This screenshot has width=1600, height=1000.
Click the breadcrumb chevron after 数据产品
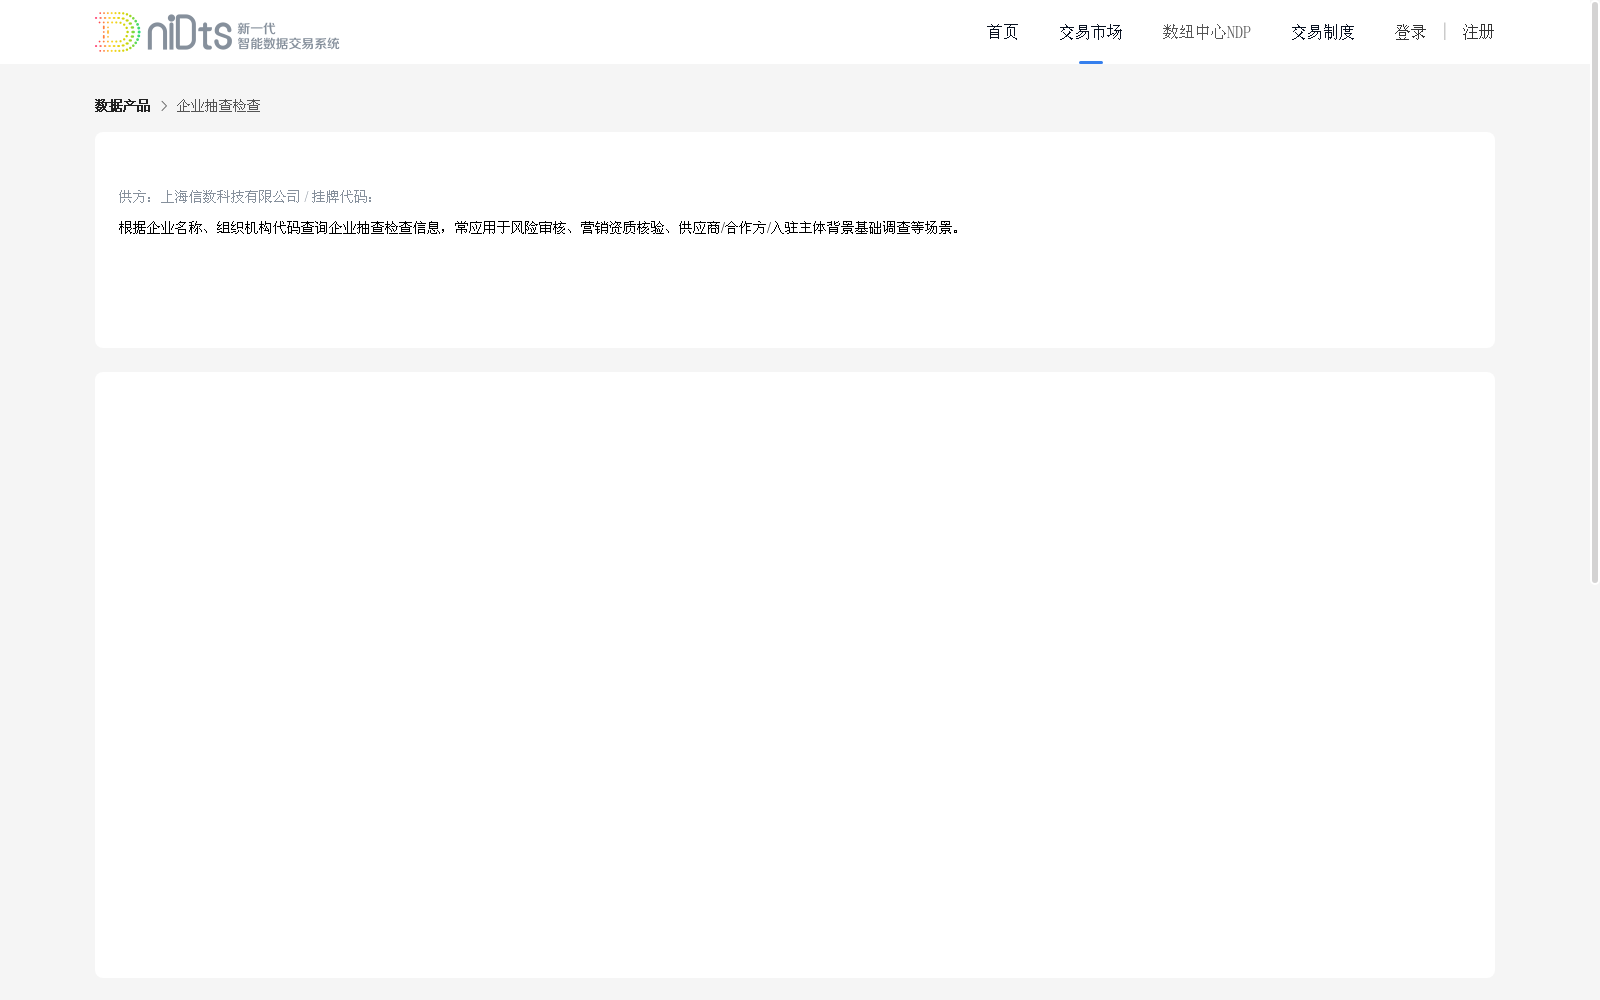coord(164,106)
